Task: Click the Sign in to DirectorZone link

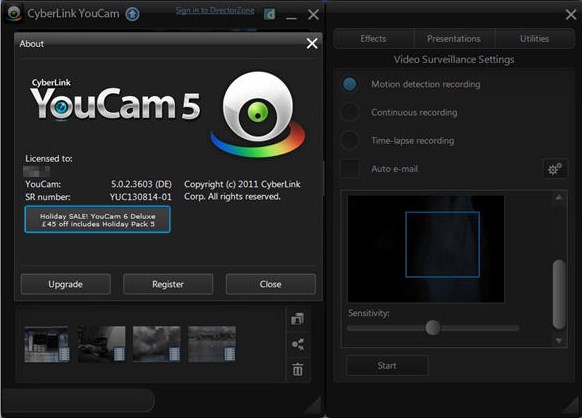Action: (x=215, y=10)
